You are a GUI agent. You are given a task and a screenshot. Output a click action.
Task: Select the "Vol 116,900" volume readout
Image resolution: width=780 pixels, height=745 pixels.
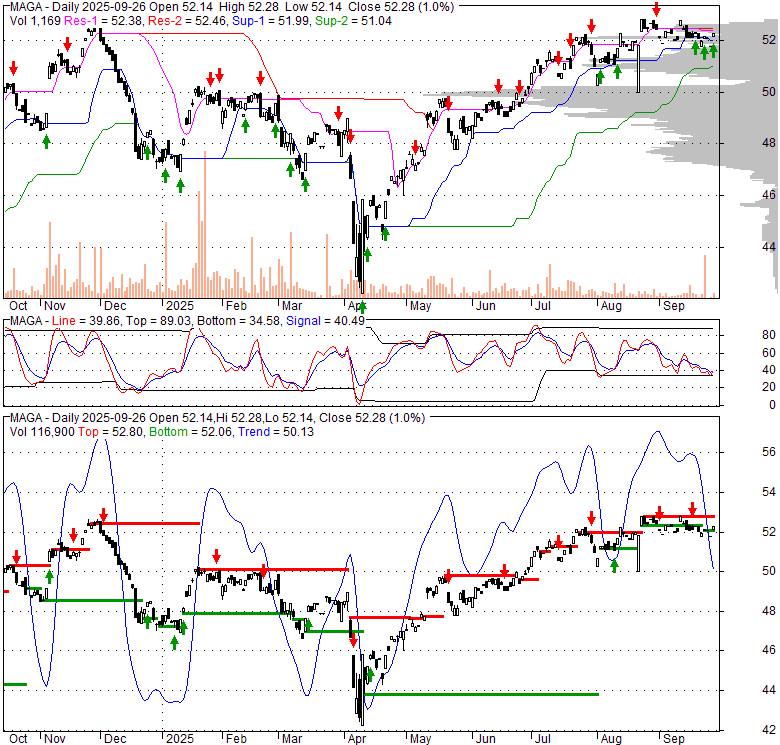click(x=42, y=432)
